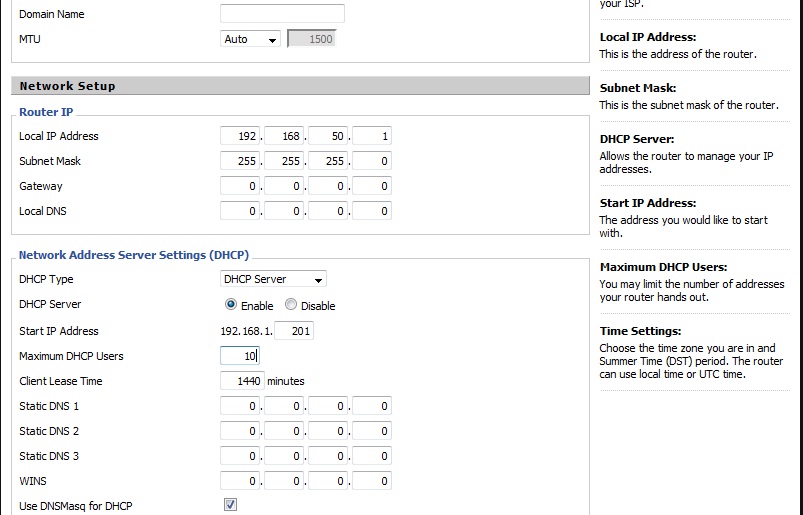Click Gateway second octet field

click(284, 186)
